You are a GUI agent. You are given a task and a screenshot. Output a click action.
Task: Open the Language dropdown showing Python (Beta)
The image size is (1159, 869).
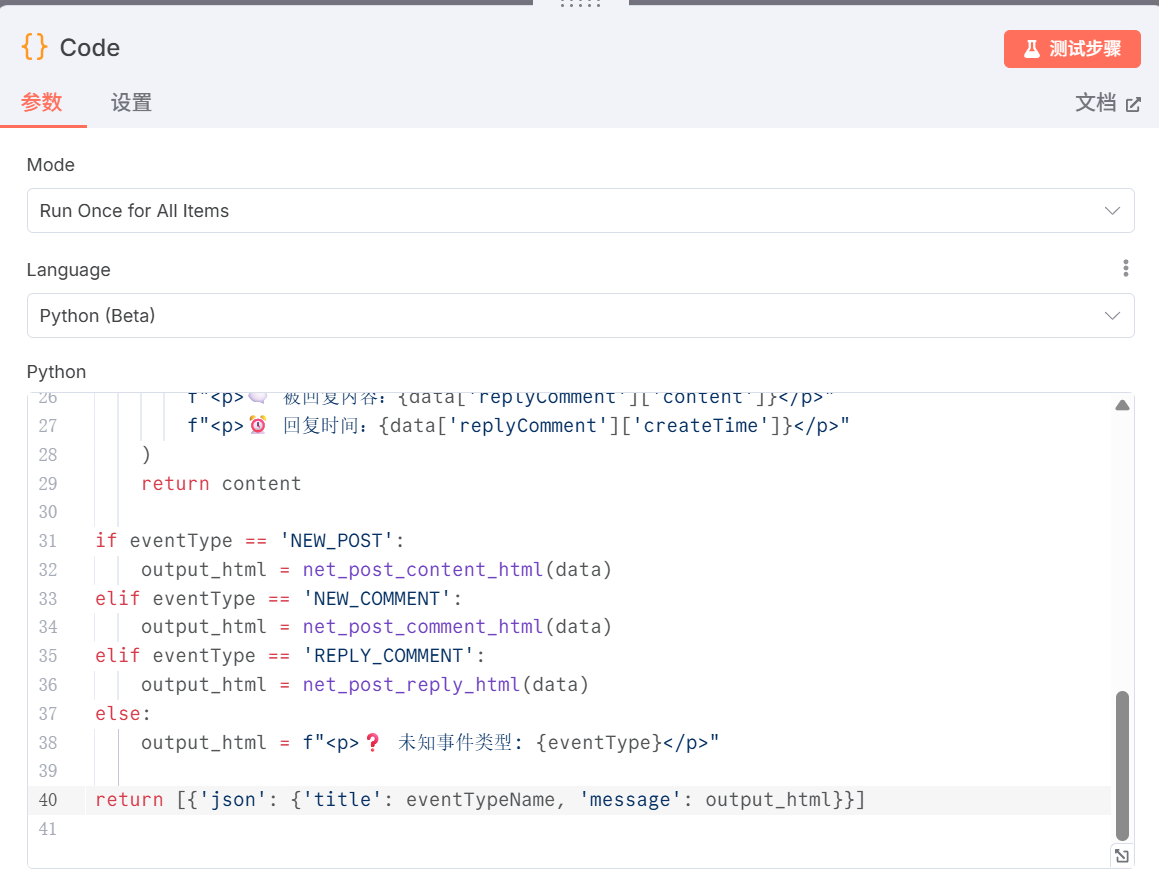tap(580, 316)
